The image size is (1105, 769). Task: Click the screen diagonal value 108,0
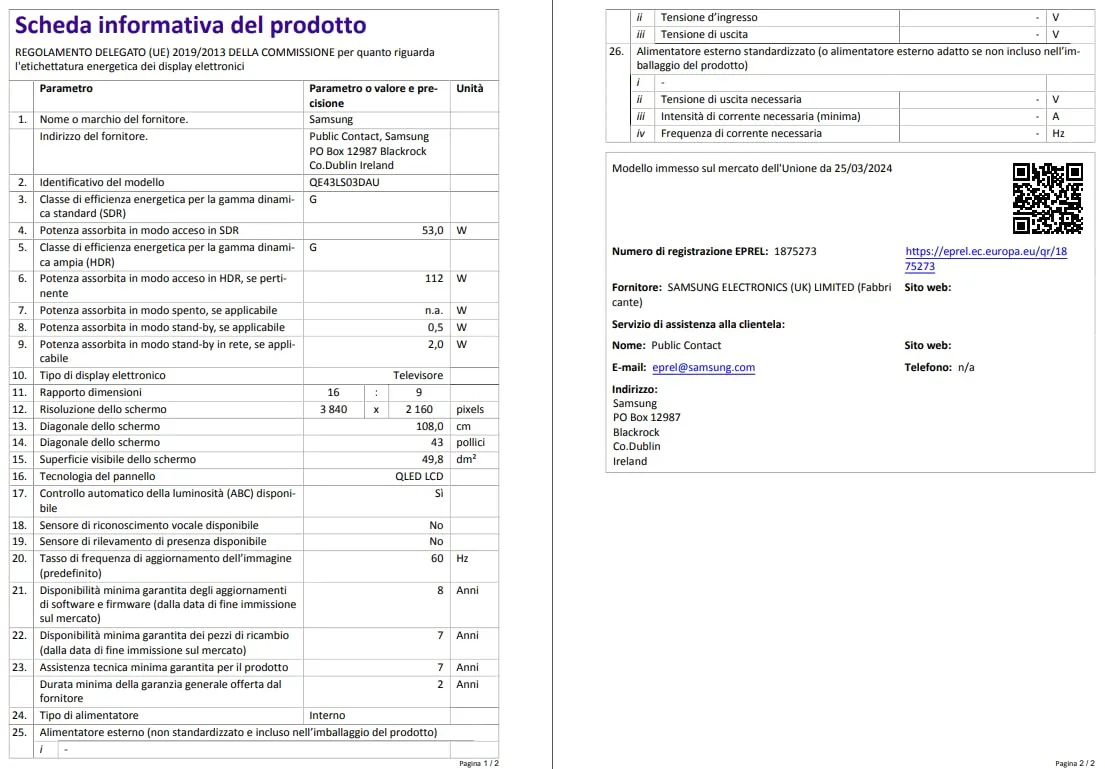[x=430, y=426]
